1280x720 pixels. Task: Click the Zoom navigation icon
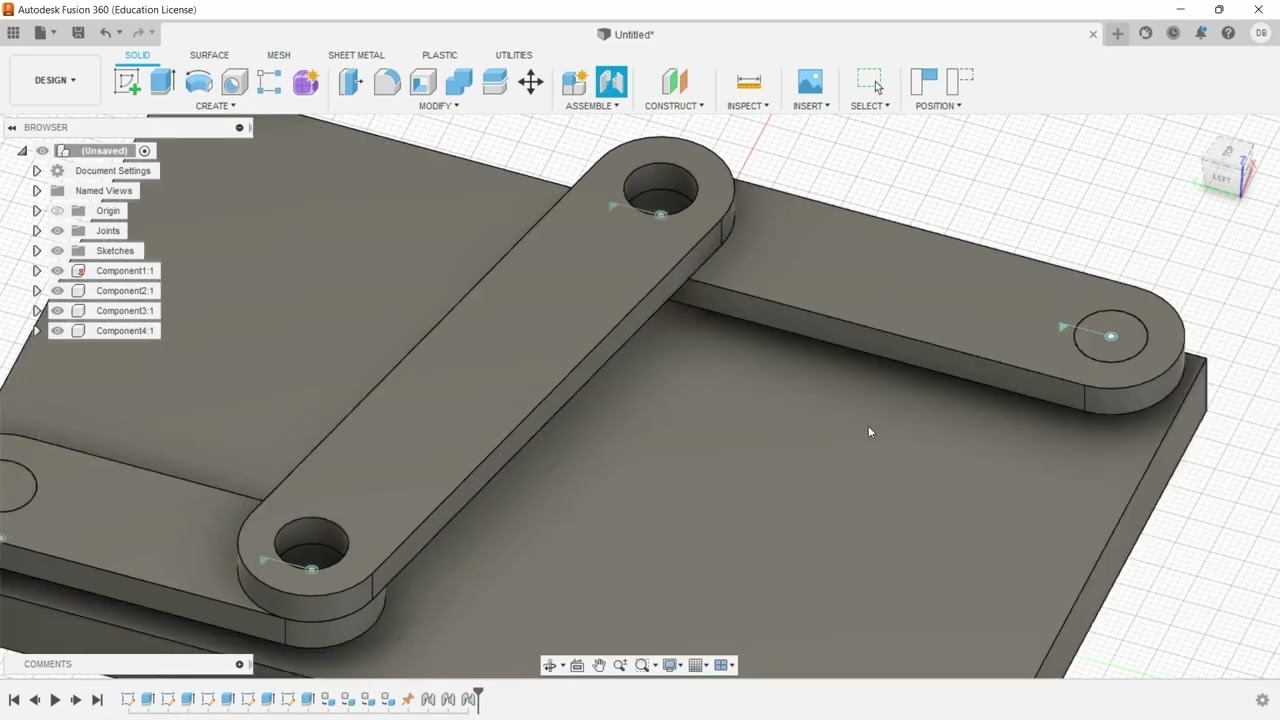point(620,665)
